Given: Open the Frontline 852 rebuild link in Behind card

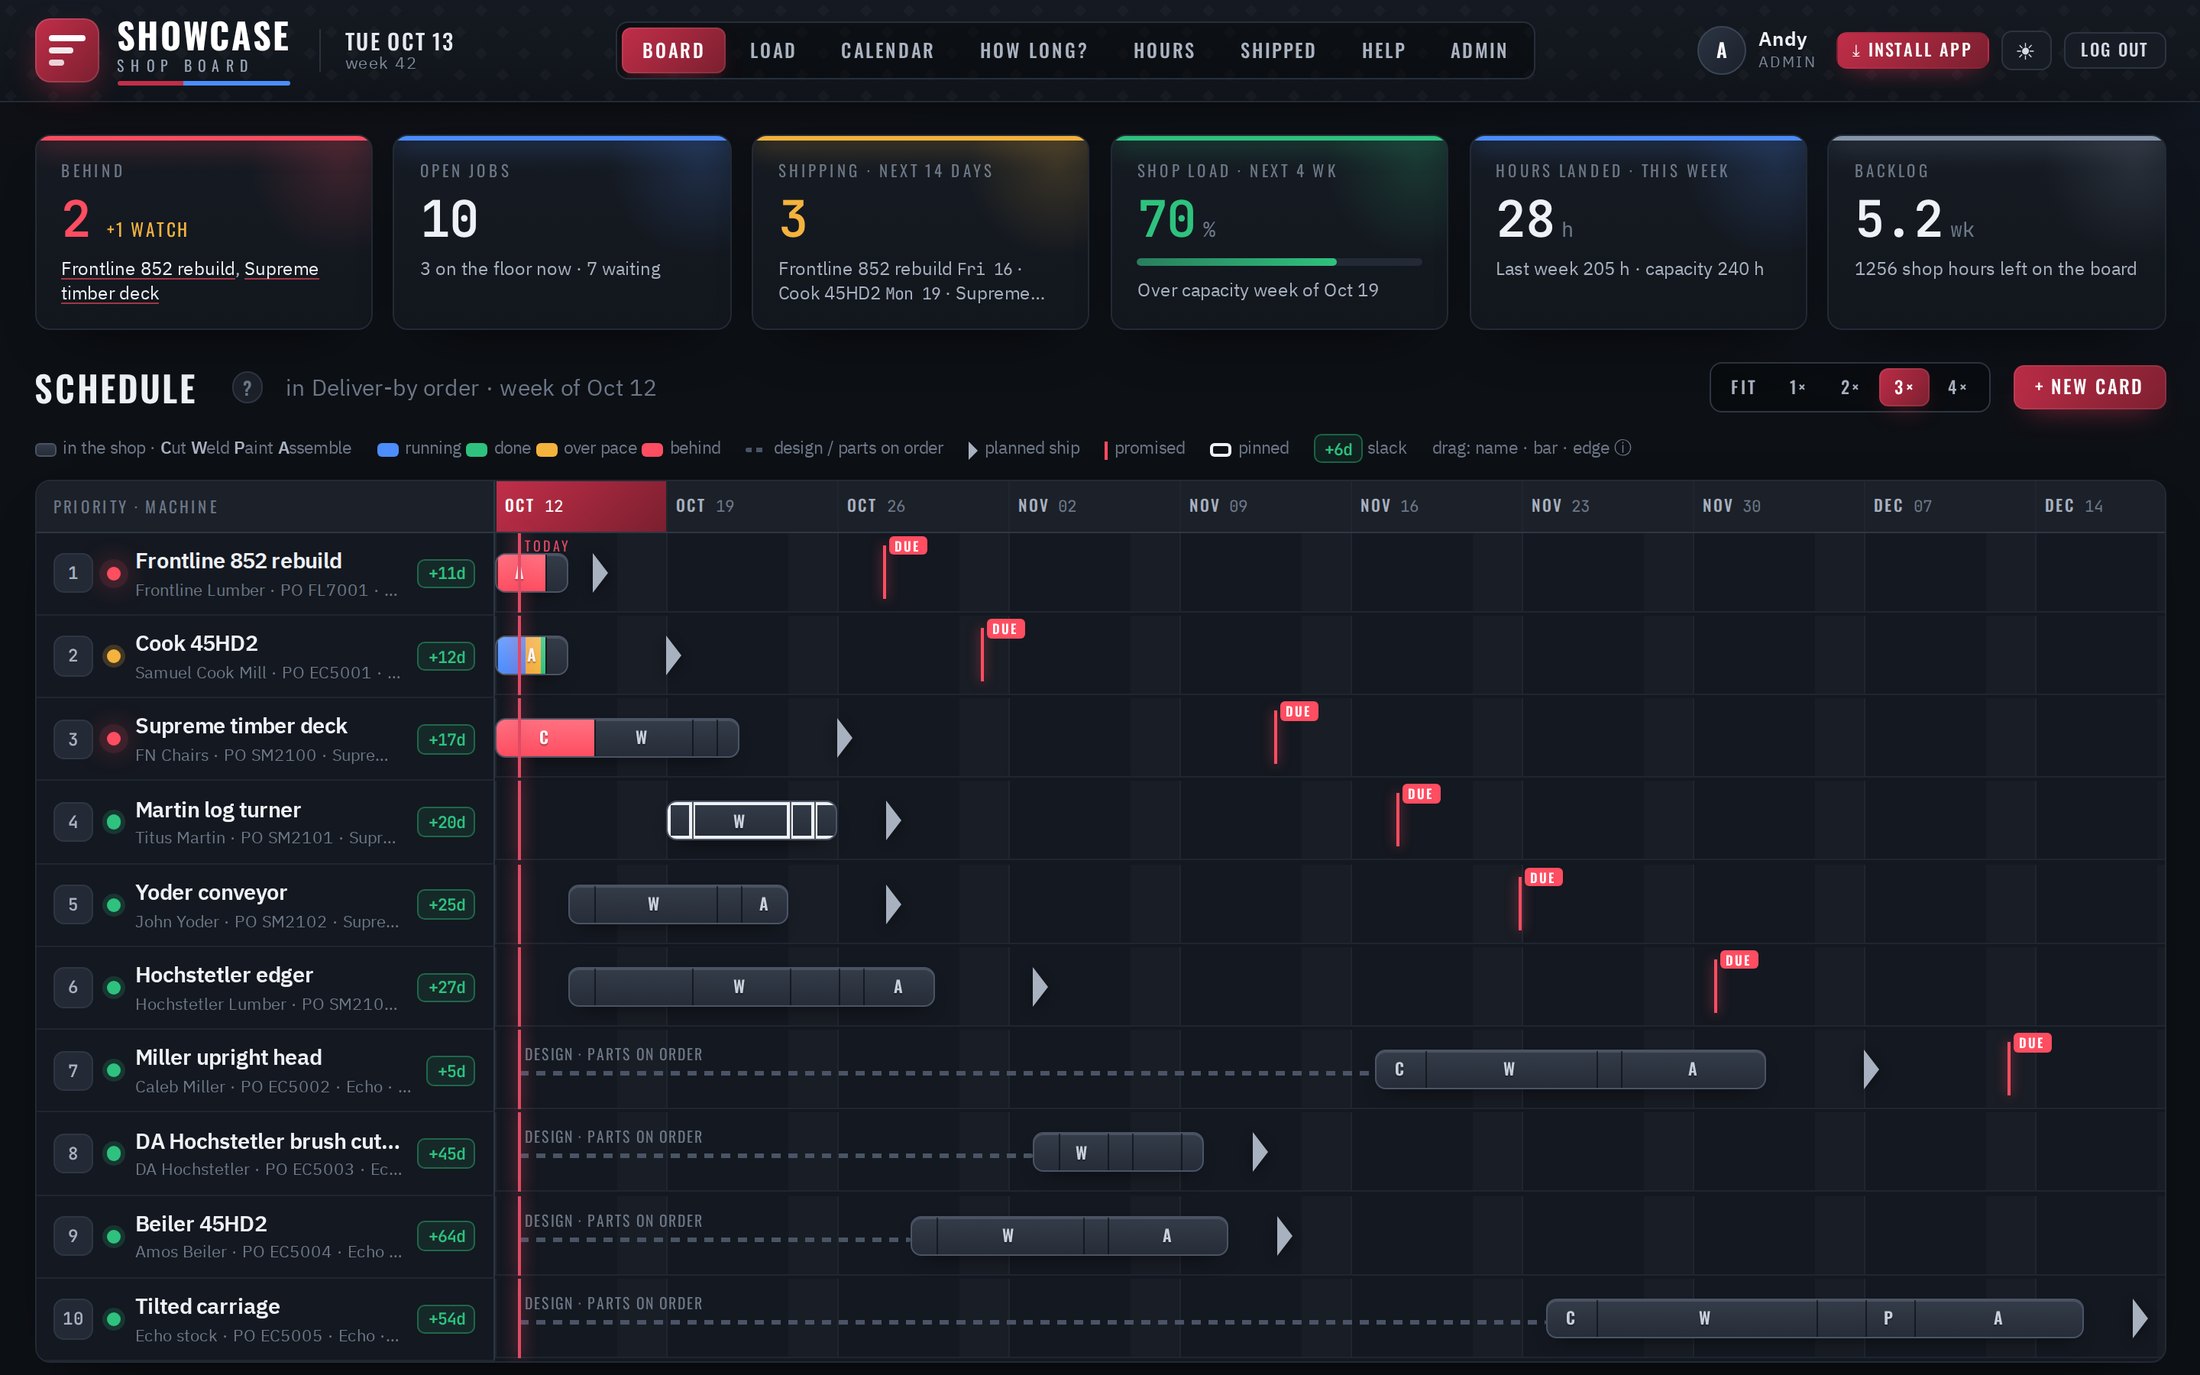Looking at the screenshot, I should 148,269.
